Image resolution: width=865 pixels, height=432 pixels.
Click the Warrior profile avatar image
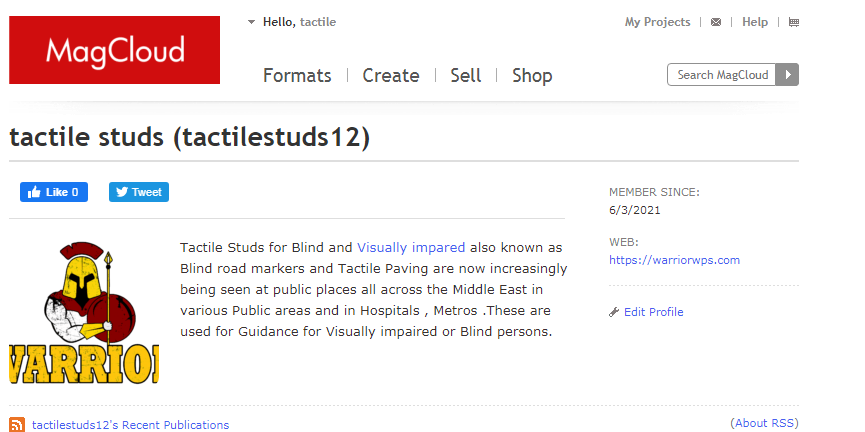[x=84, y=312]
